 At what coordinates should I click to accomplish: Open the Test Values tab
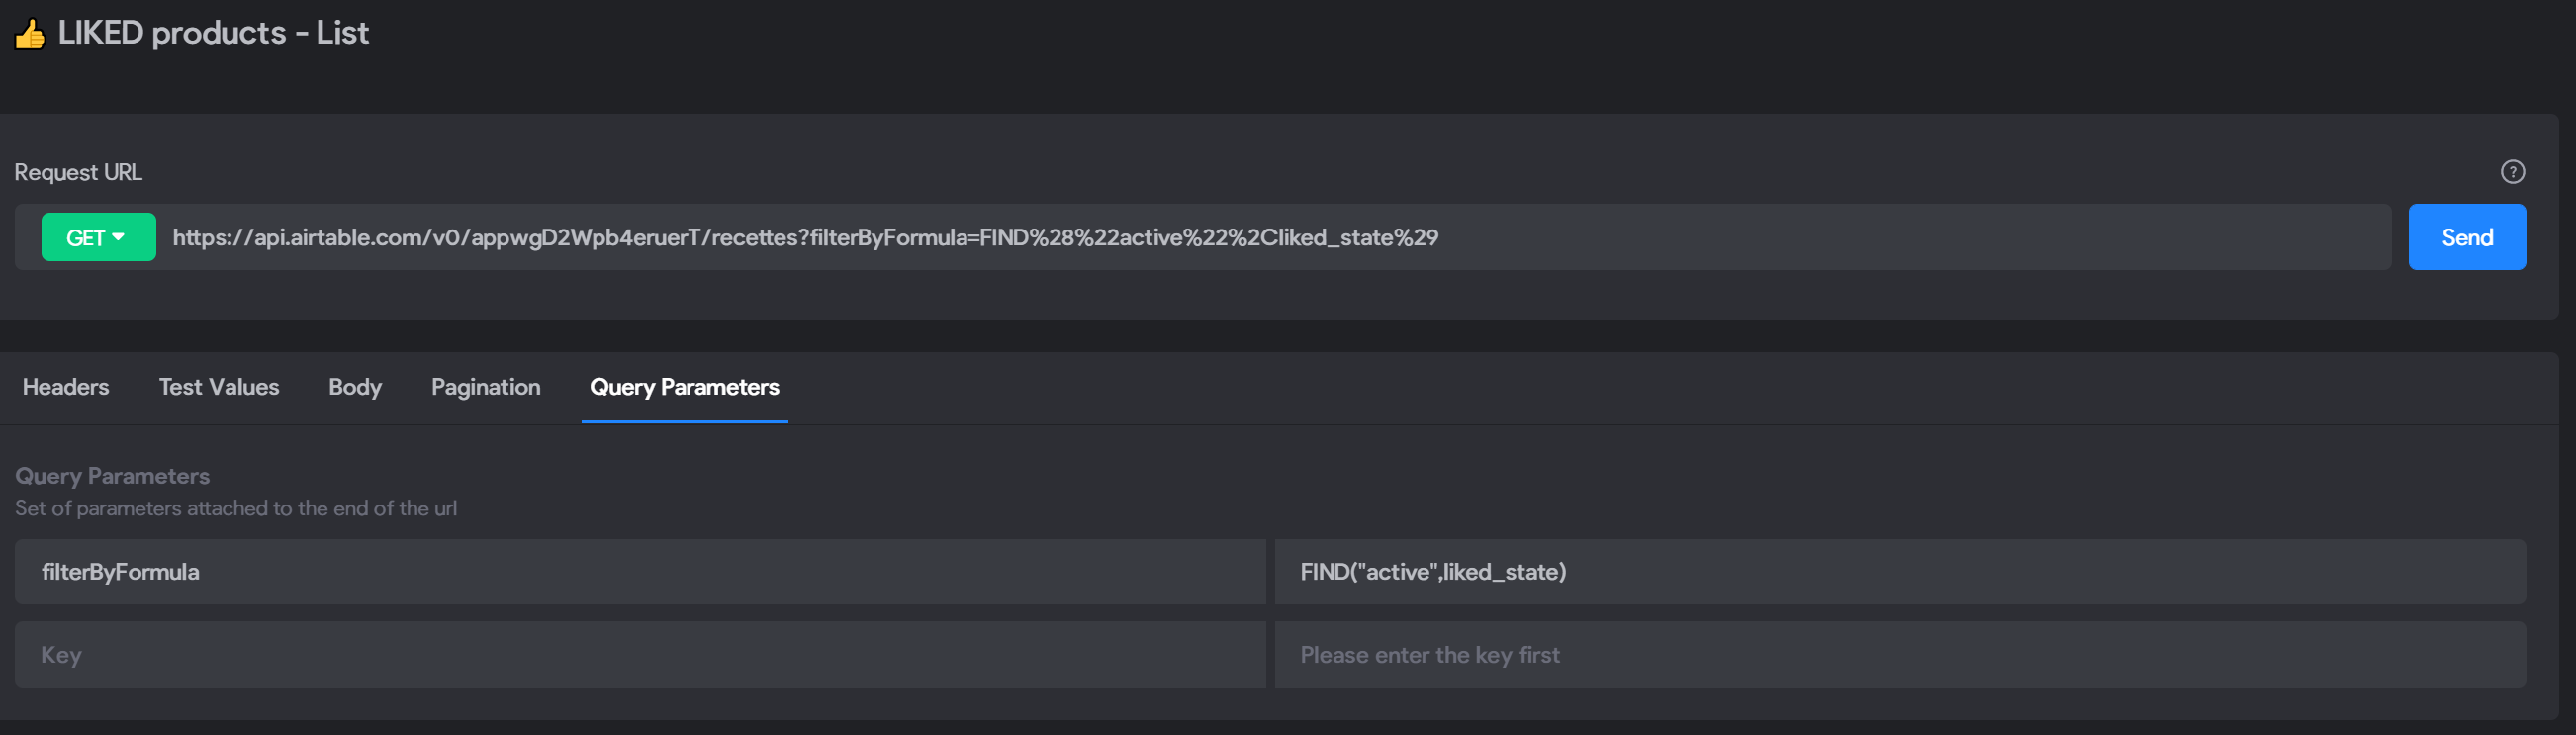tap(219, 387)
